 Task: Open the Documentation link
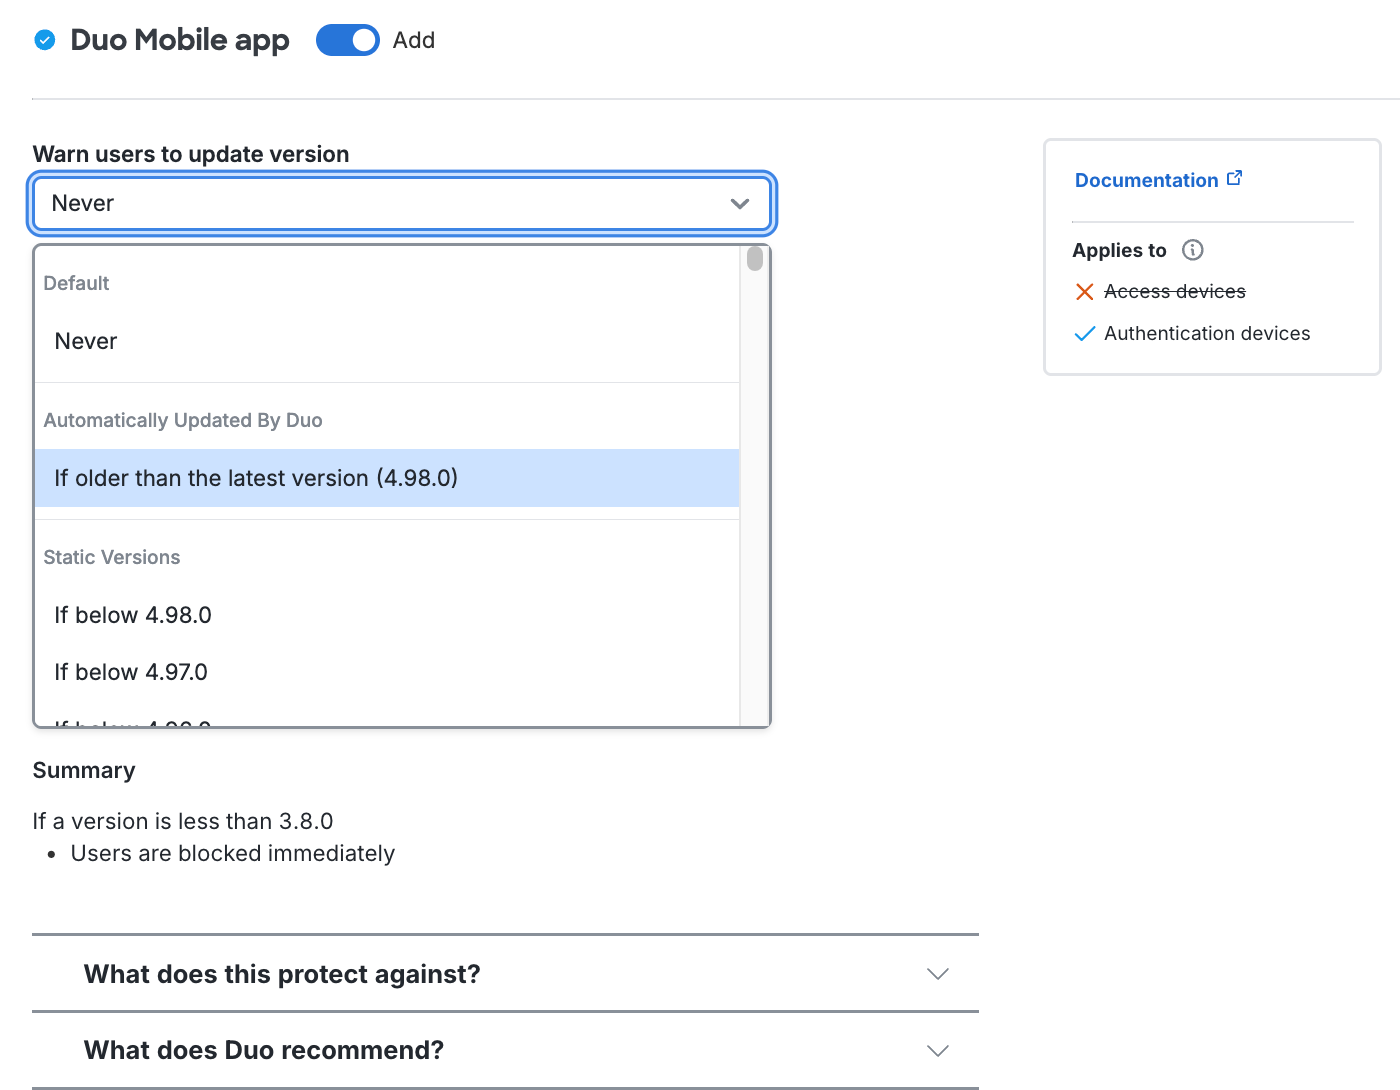tap(1146, 179)
